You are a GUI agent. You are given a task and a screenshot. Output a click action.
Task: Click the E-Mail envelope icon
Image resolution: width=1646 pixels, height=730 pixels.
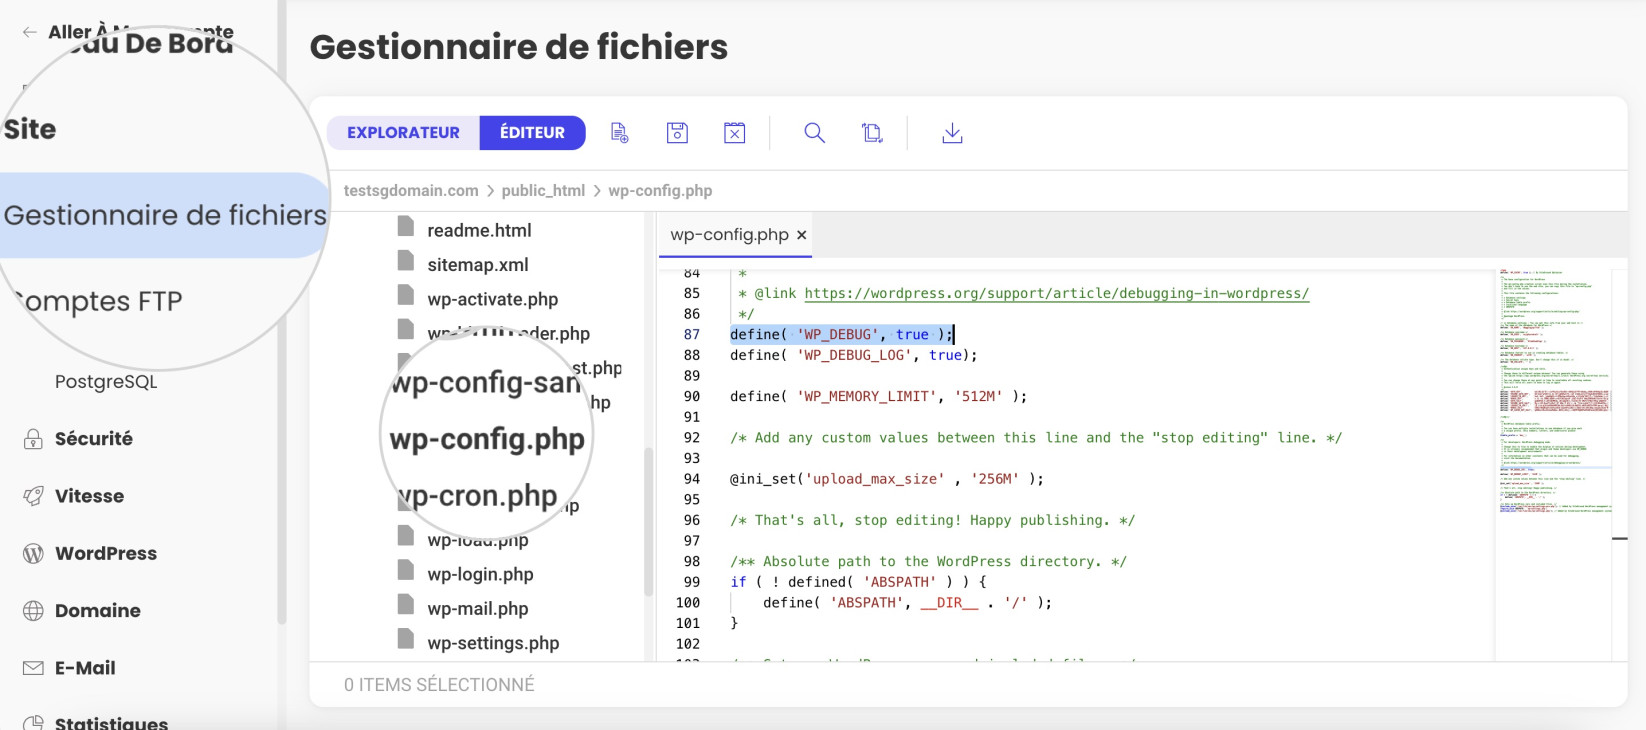pos(33,668)
